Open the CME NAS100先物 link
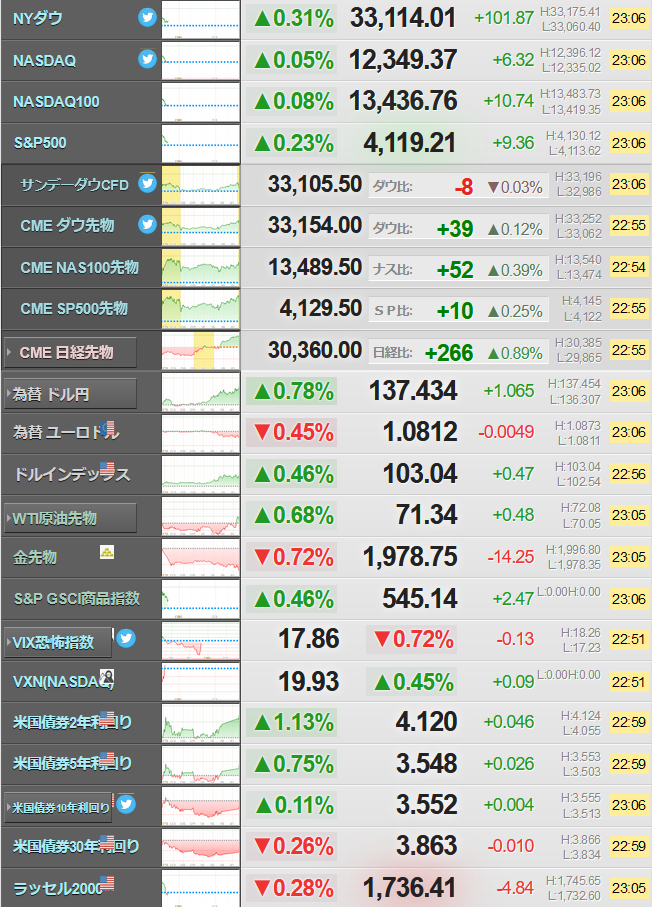Viewport: 652px width, 907px height. 79,267
